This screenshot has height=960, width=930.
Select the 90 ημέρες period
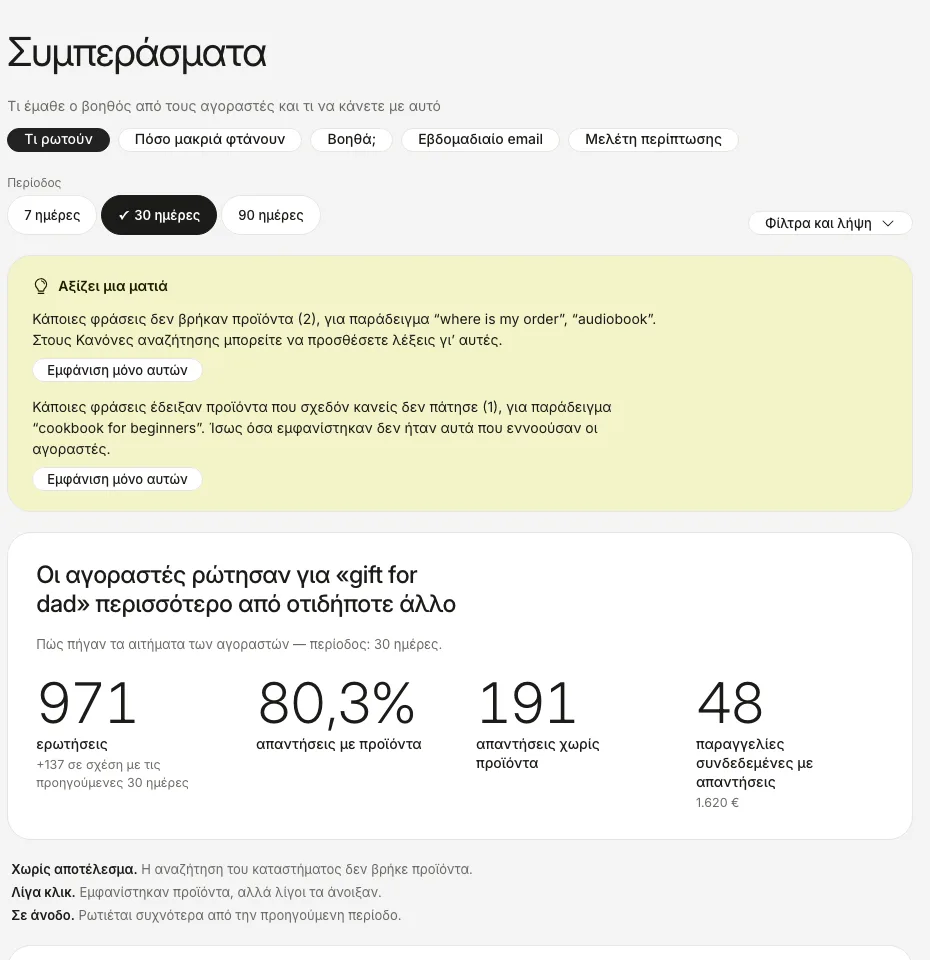pos(271,215)
